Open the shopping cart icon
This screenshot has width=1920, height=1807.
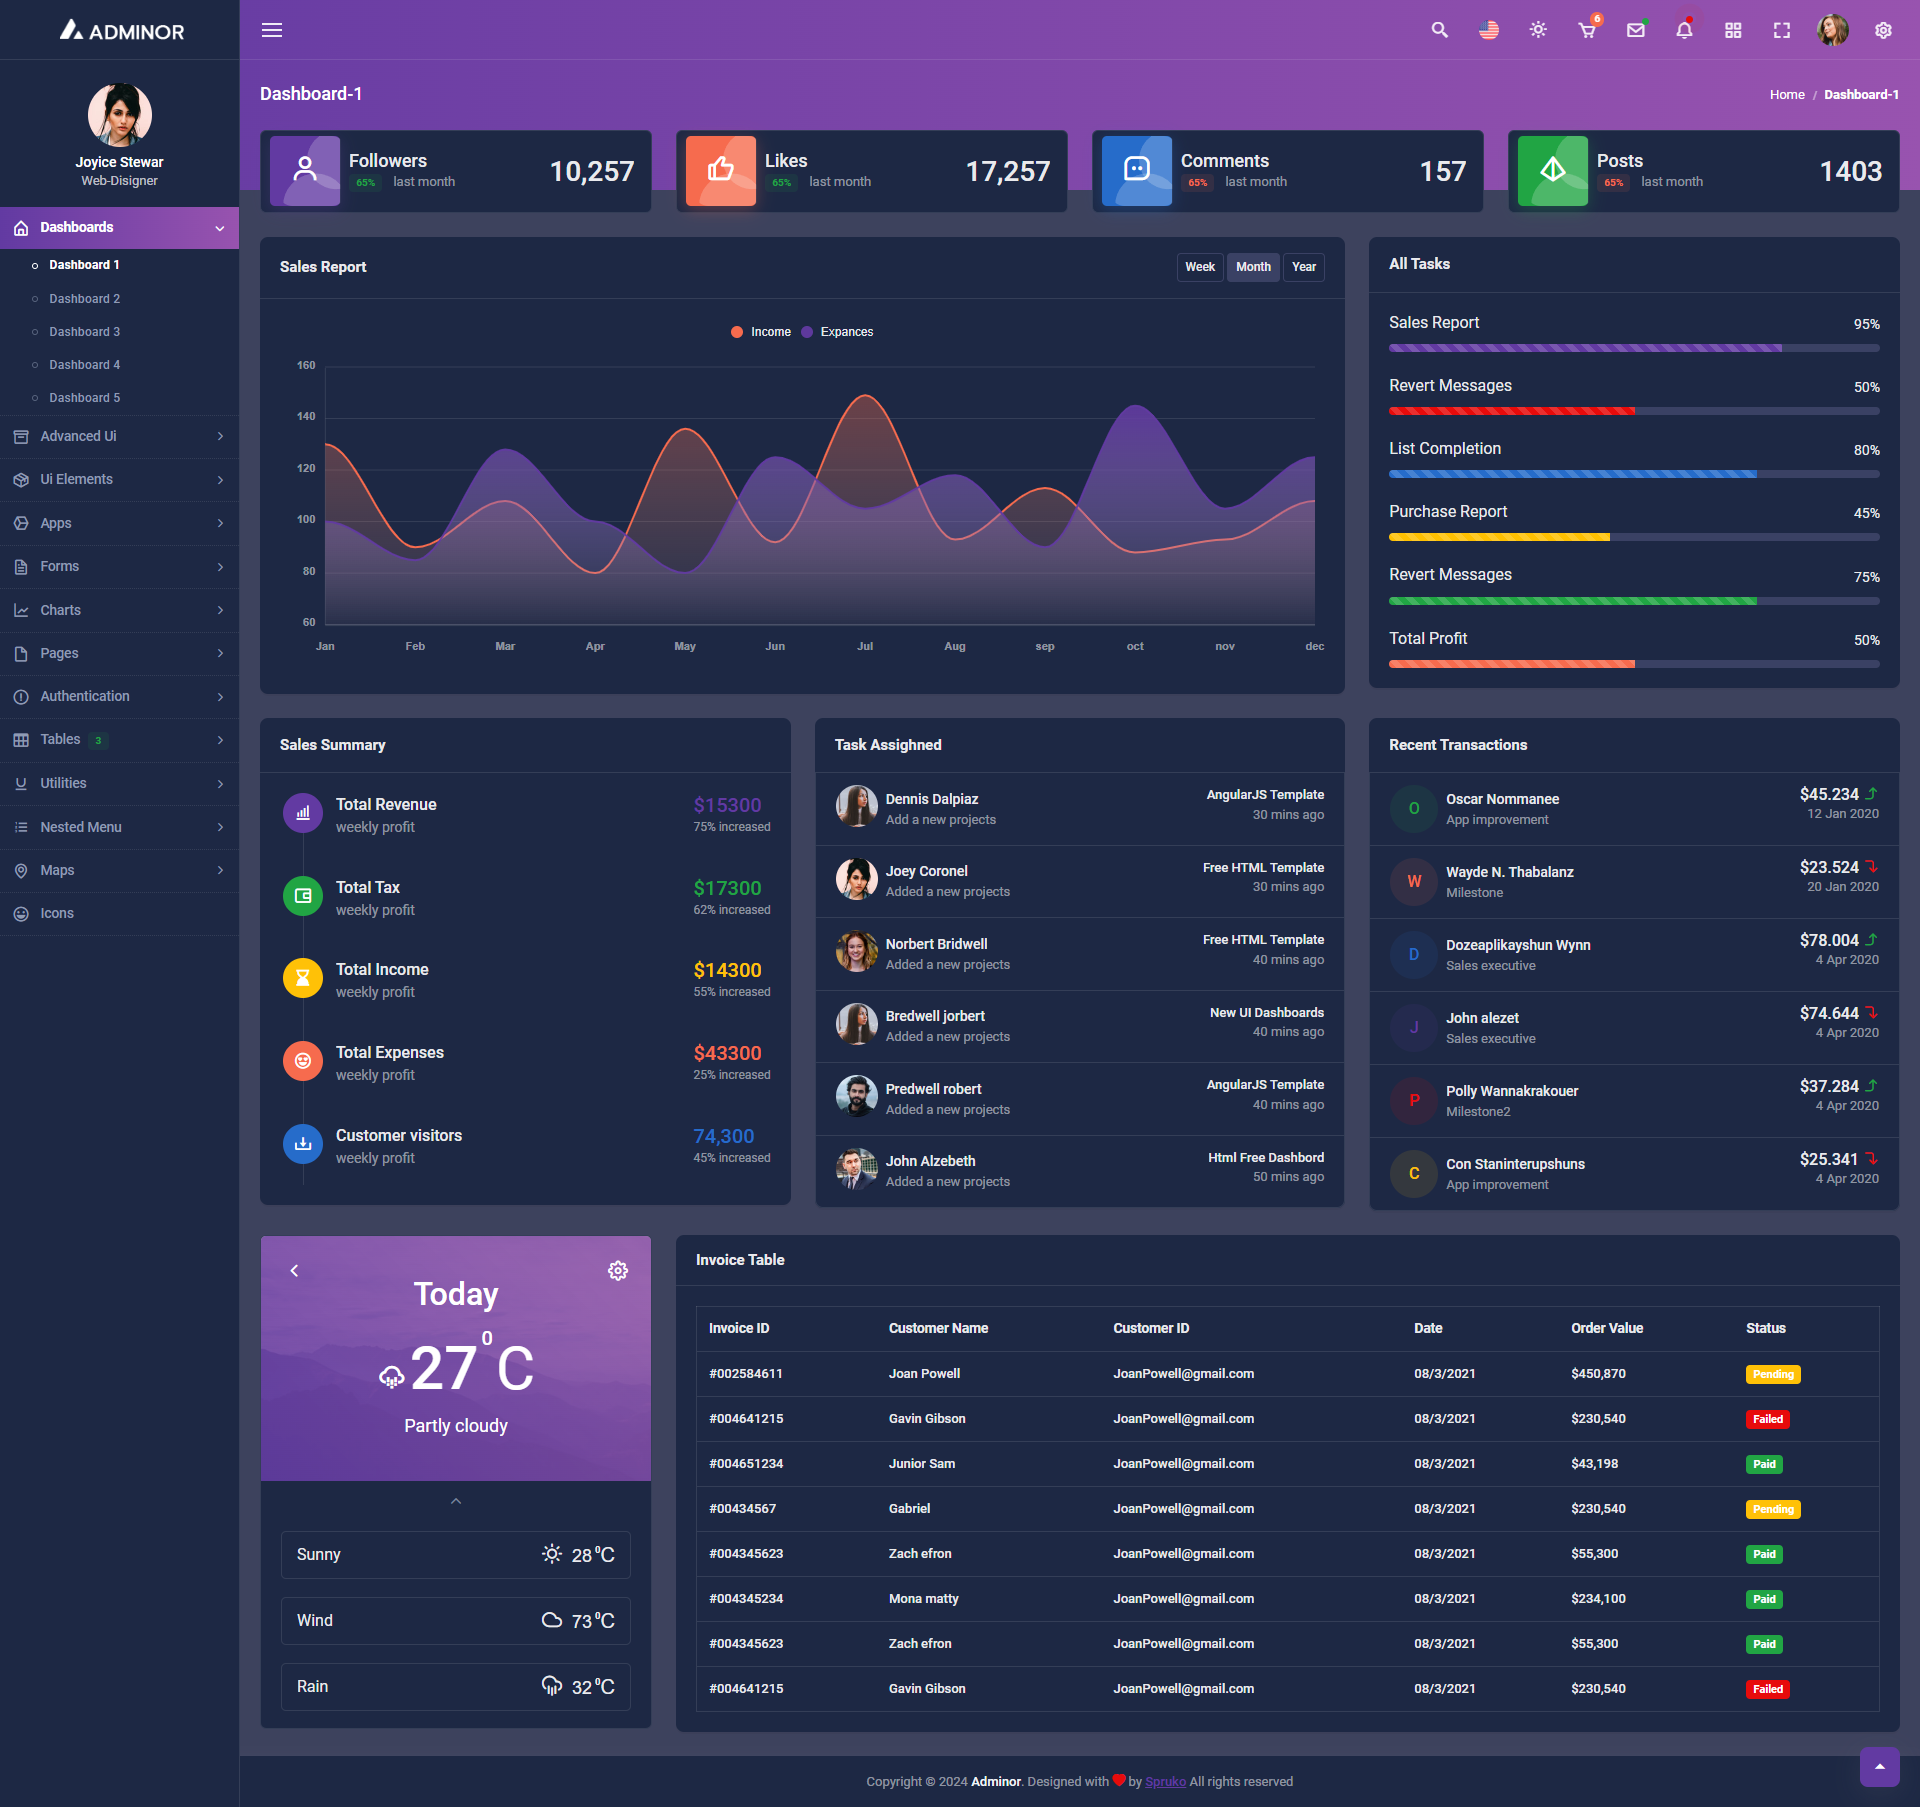[1587, 30]
